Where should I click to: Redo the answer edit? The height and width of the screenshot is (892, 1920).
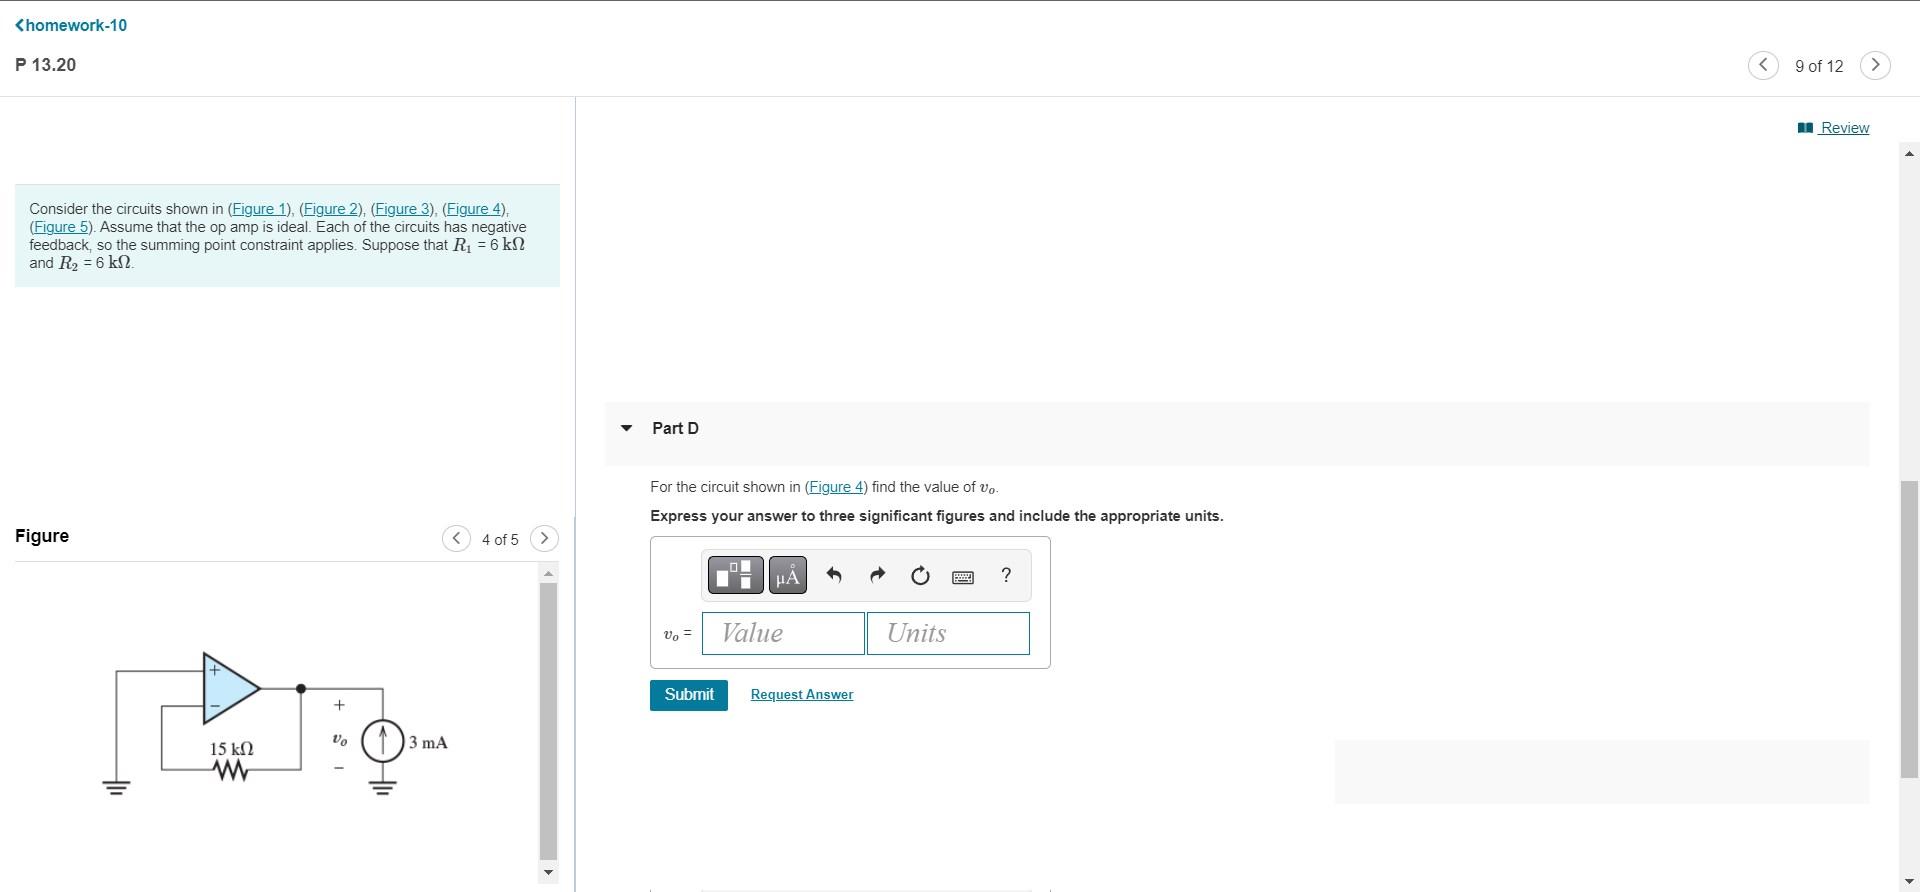point(877,575)
